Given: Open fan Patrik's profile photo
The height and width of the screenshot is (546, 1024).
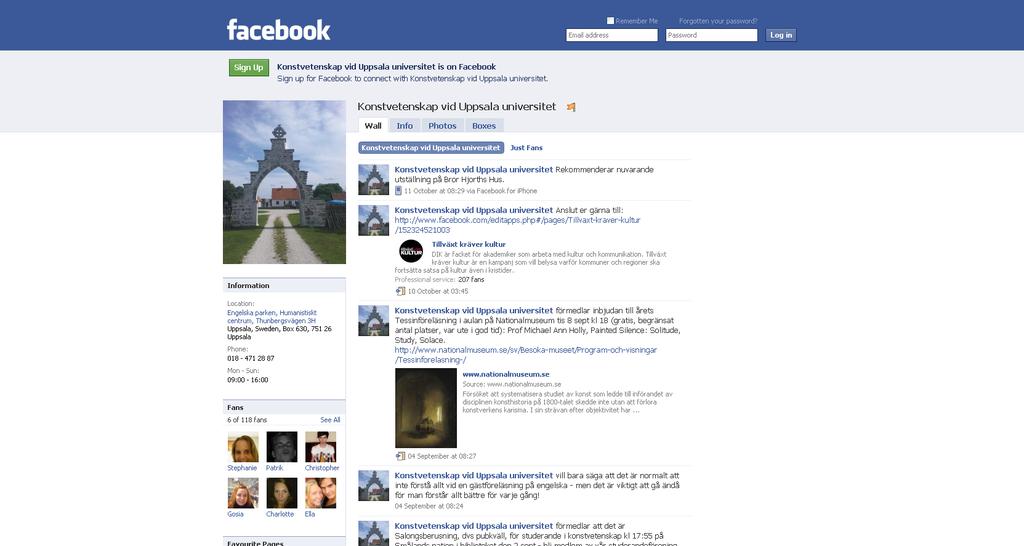Looking at the screenshot, I should click(x=281, y=447).
